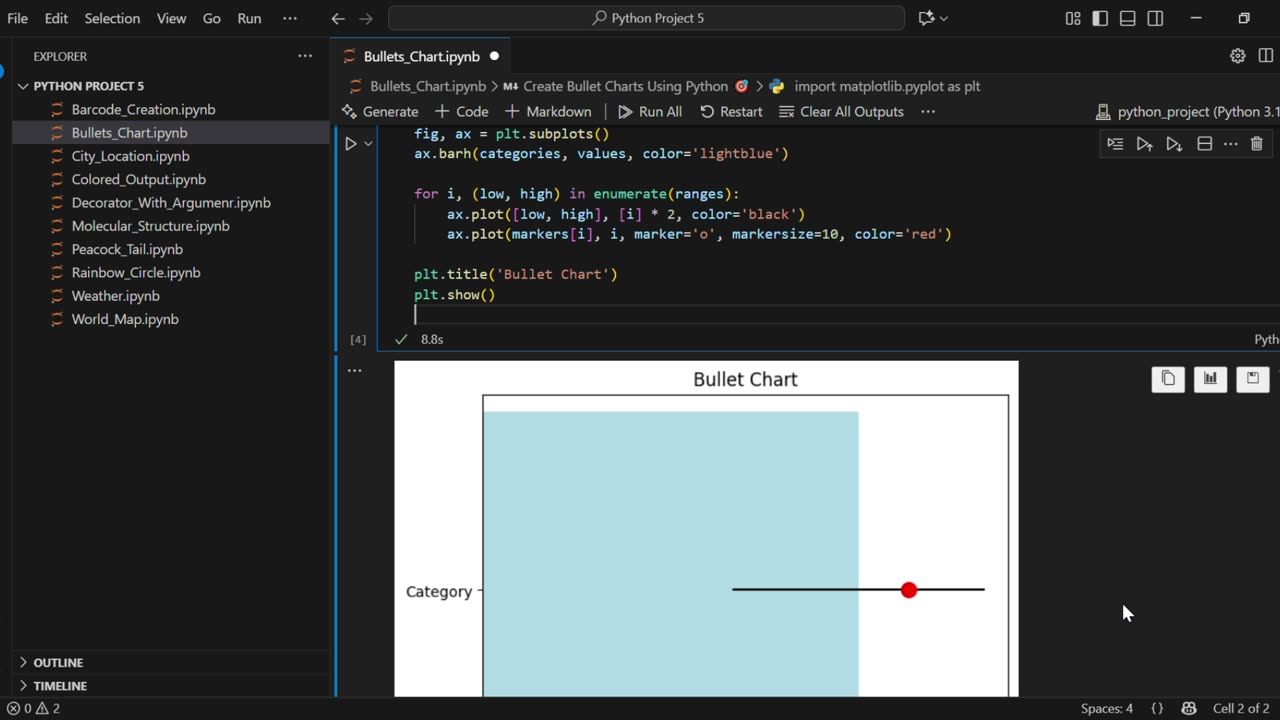Open World_Map.ipynb file

[125, 319]
